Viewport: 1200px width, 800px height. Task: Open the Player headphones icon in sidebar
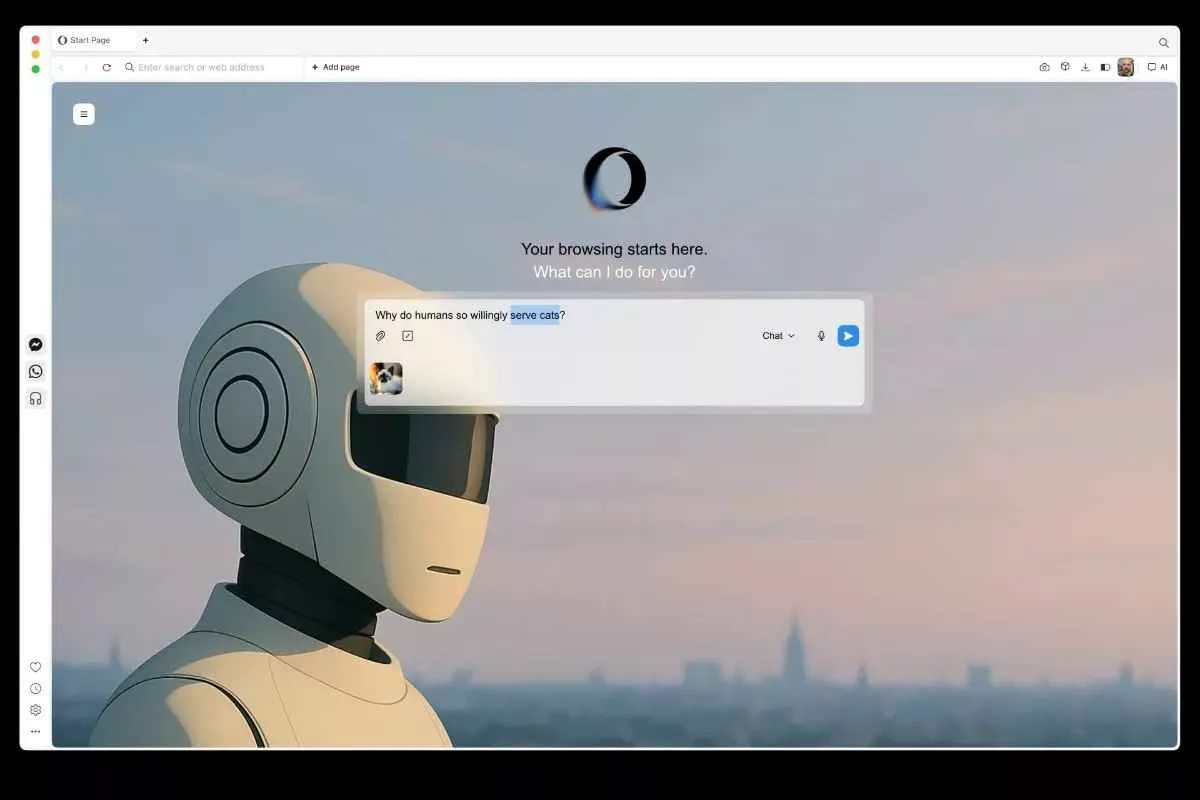[35, 398]
